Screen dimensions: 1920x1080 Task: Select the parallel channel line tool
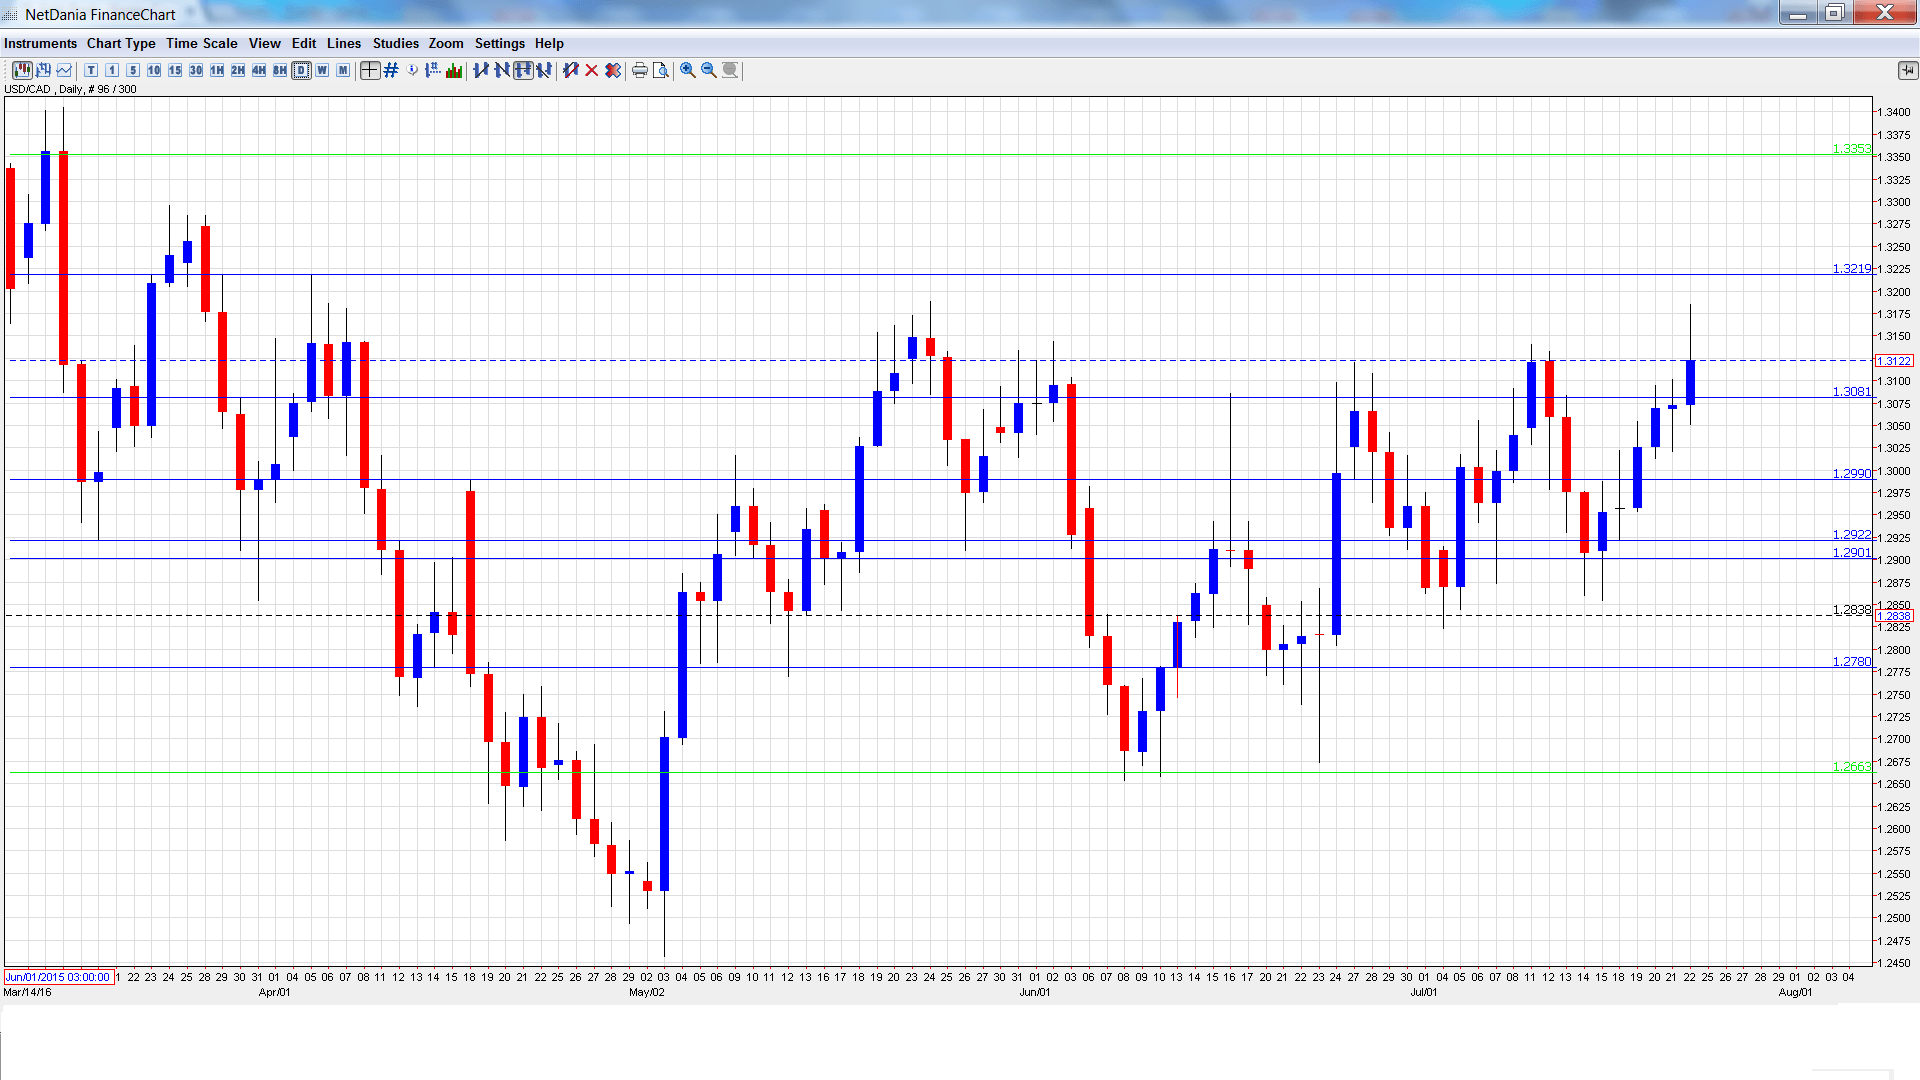click(544, 70)
